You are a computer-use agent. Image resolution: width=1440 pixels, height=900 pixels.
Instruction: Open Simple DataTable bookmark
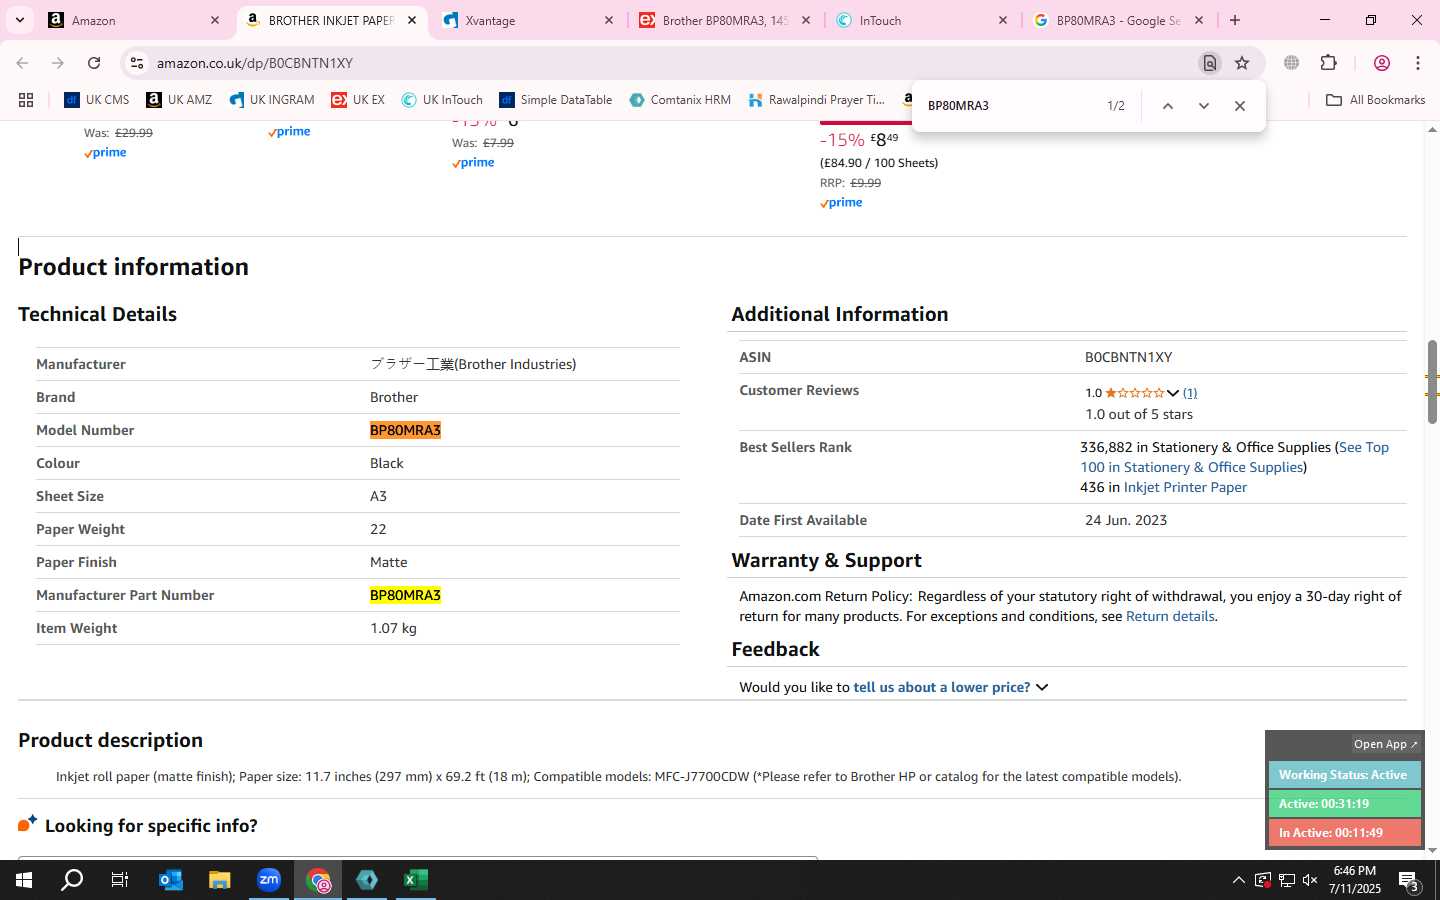tap(555, 100)
